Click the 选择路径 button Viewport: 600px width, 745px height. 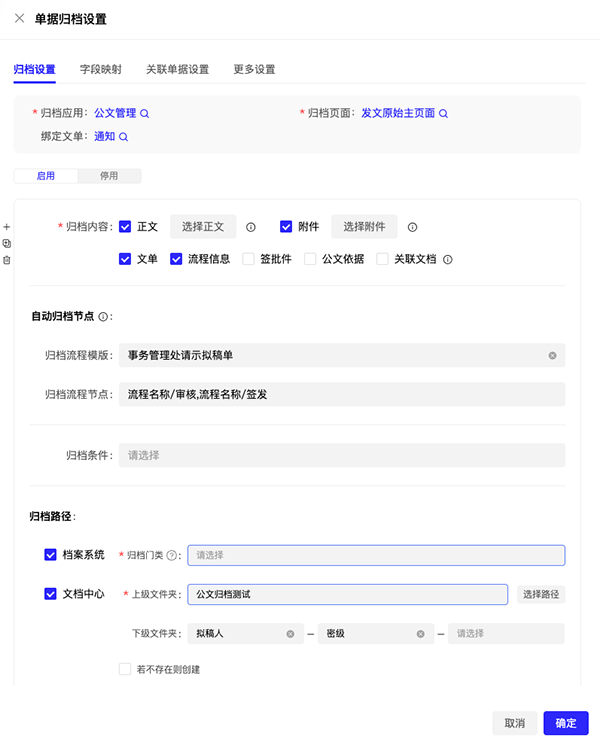click(541, 594)
